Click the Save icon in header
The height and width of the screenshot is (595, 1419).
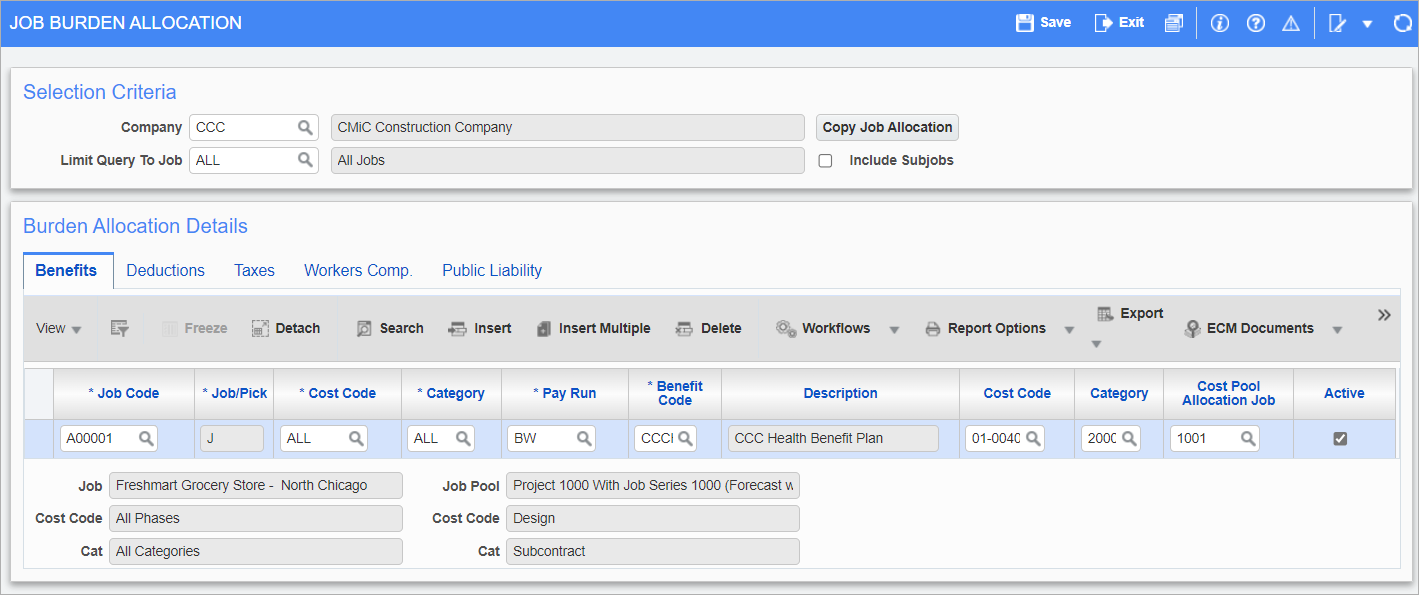1025,22
